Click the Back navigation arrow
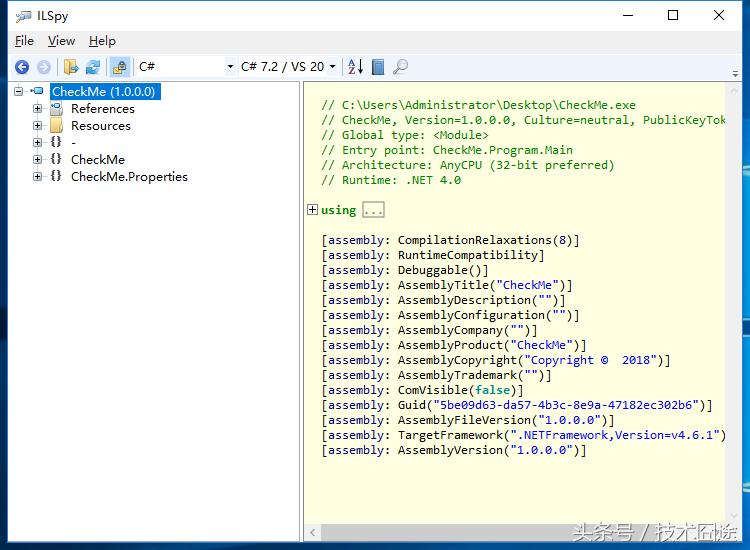The height and width of the screenshot is (550, 750). click(22, 67)
